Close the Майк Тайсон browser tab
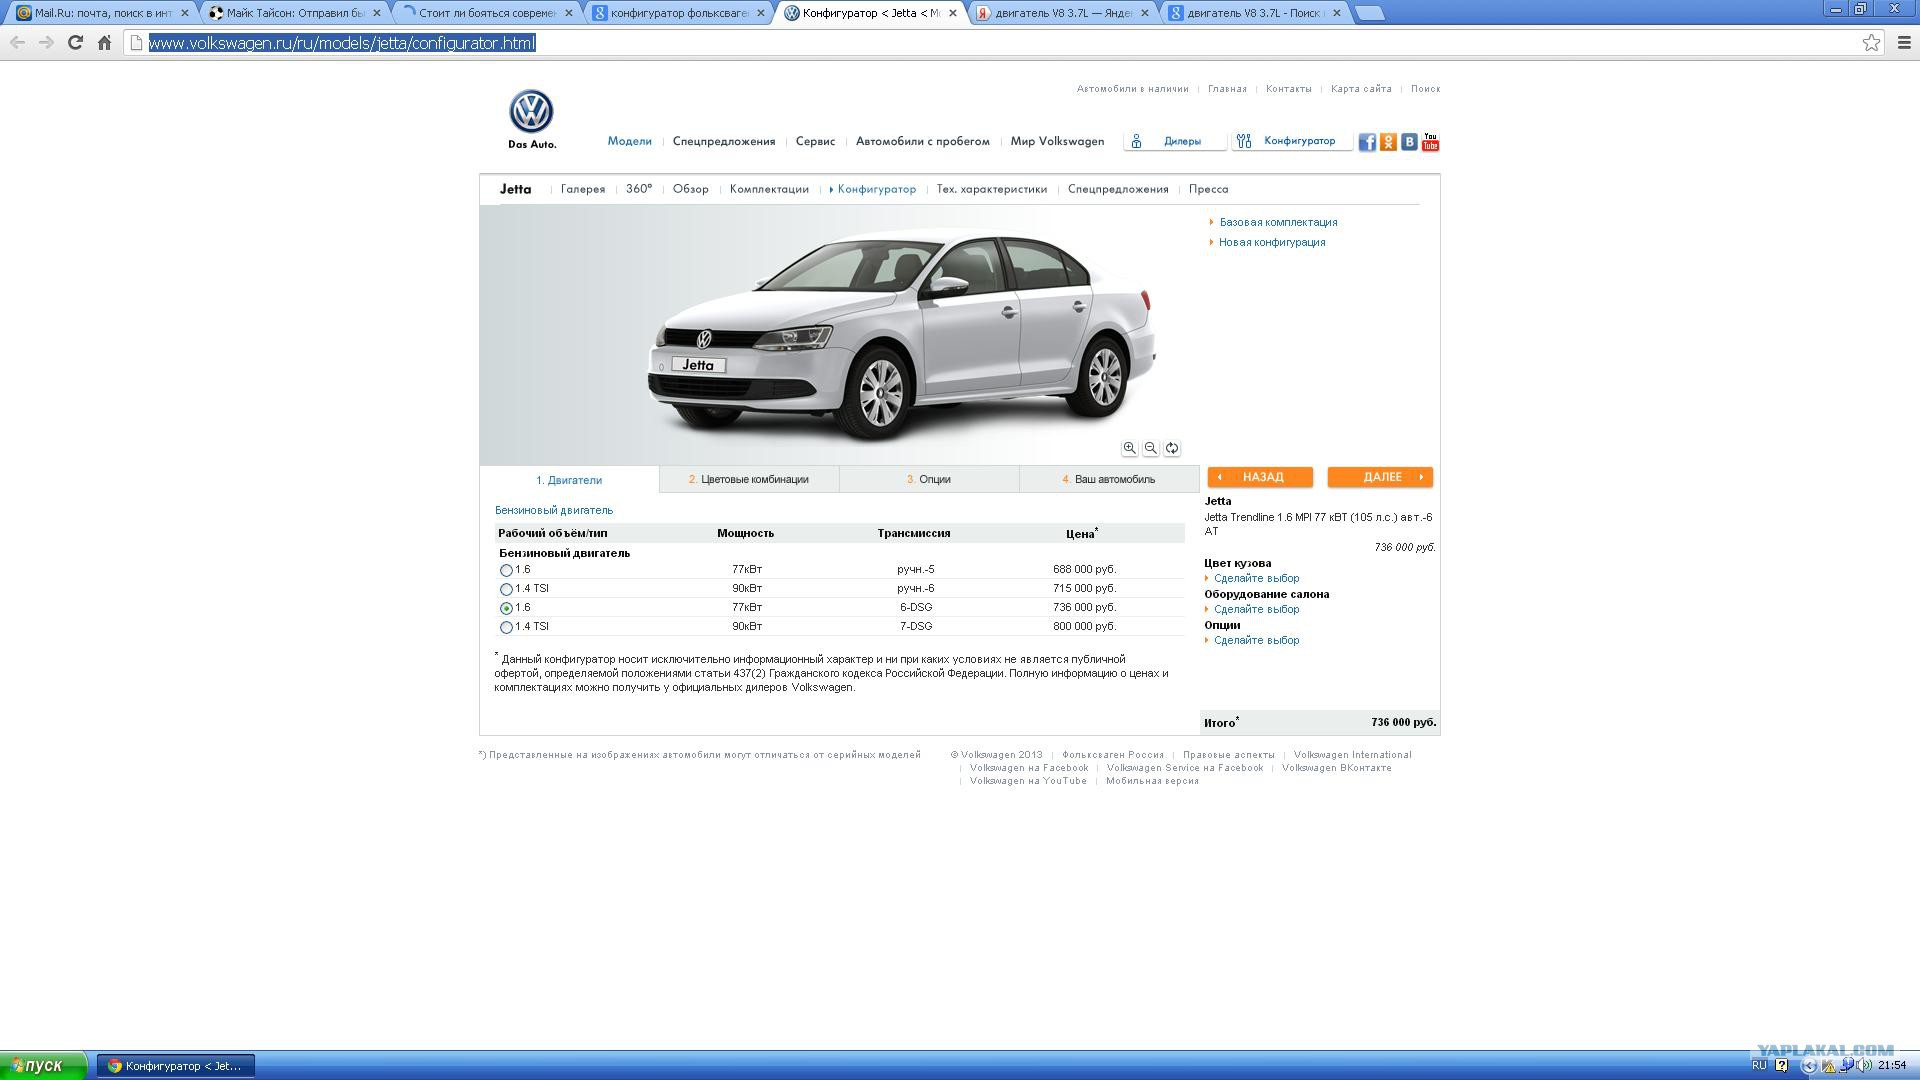 (377, 13)
